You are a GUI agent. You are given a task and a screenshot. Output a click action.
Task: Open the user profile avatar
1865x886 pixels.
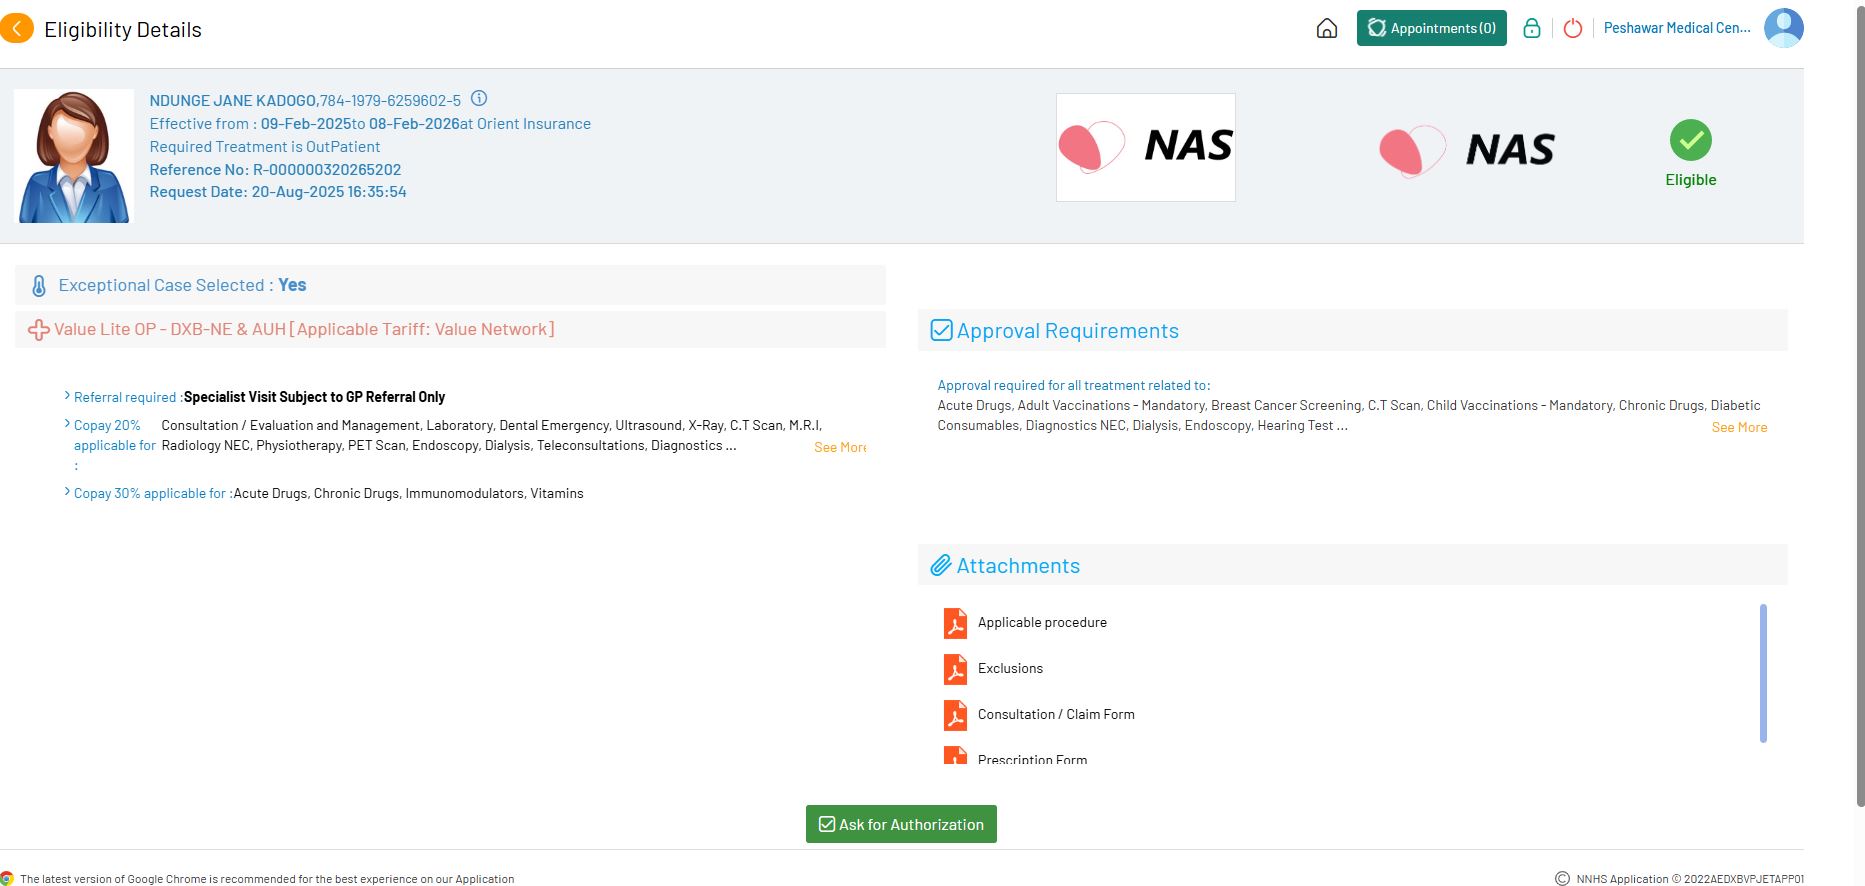click(x=1783, y=28)
